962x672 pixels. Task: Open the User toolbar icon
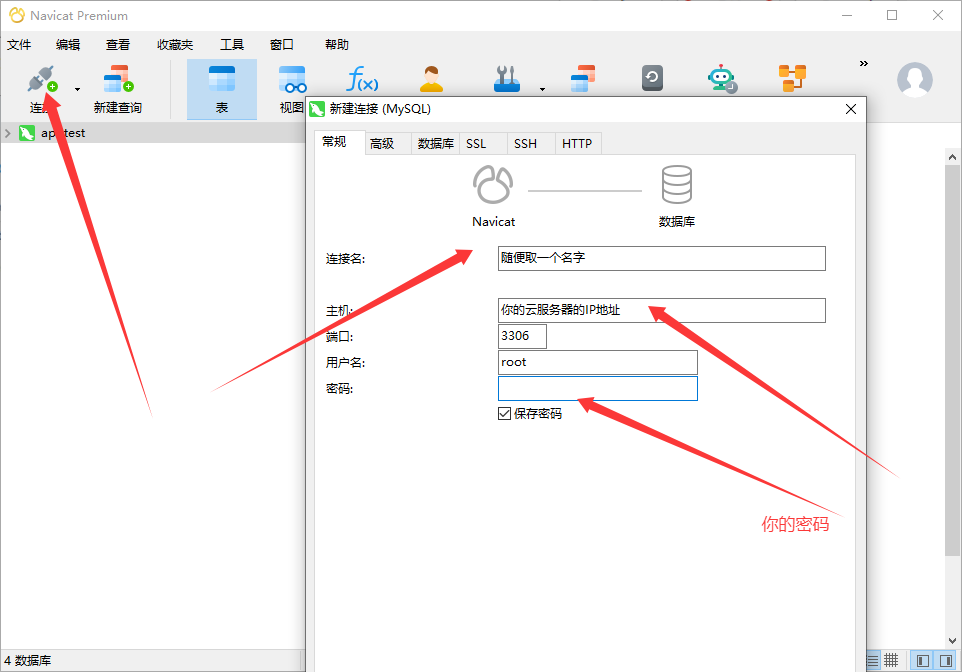pyautogui.click(x=431, y=79)
